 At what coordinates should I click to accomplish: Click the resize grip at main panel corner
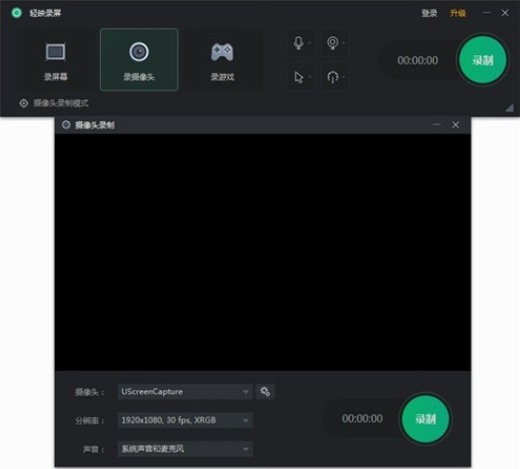point(509,108)
